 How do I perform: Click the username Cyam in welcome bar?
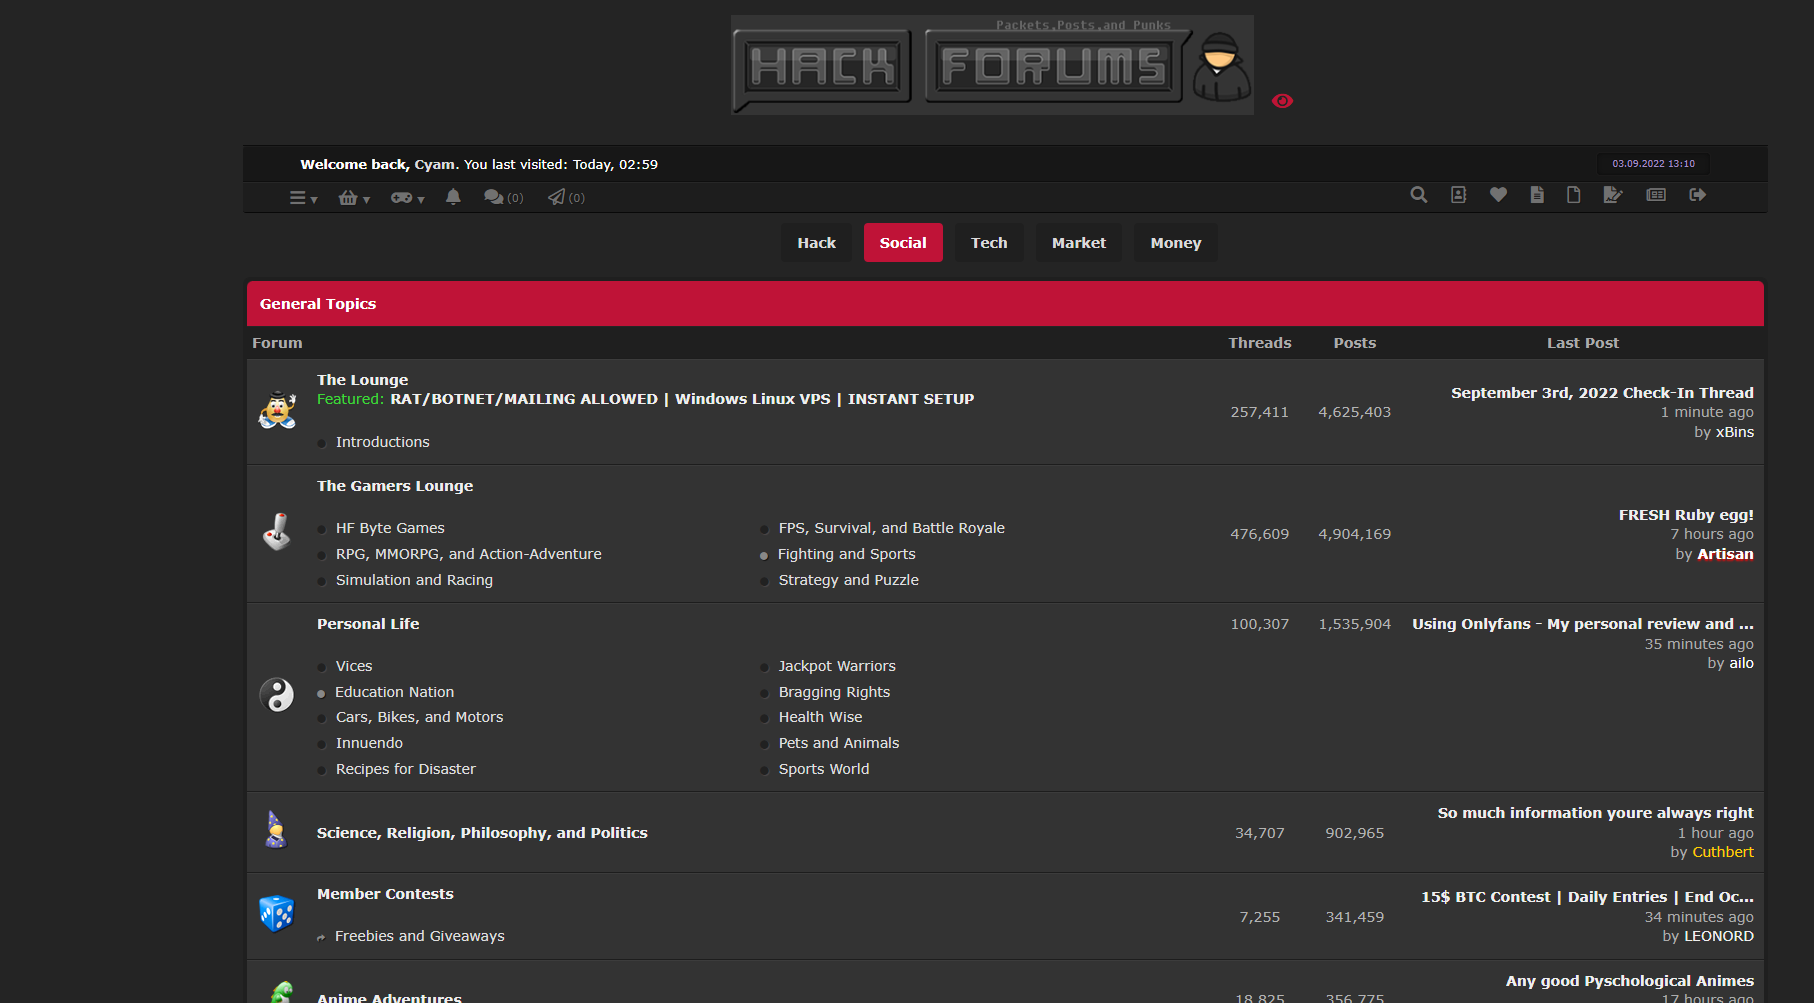coord(434,165)
